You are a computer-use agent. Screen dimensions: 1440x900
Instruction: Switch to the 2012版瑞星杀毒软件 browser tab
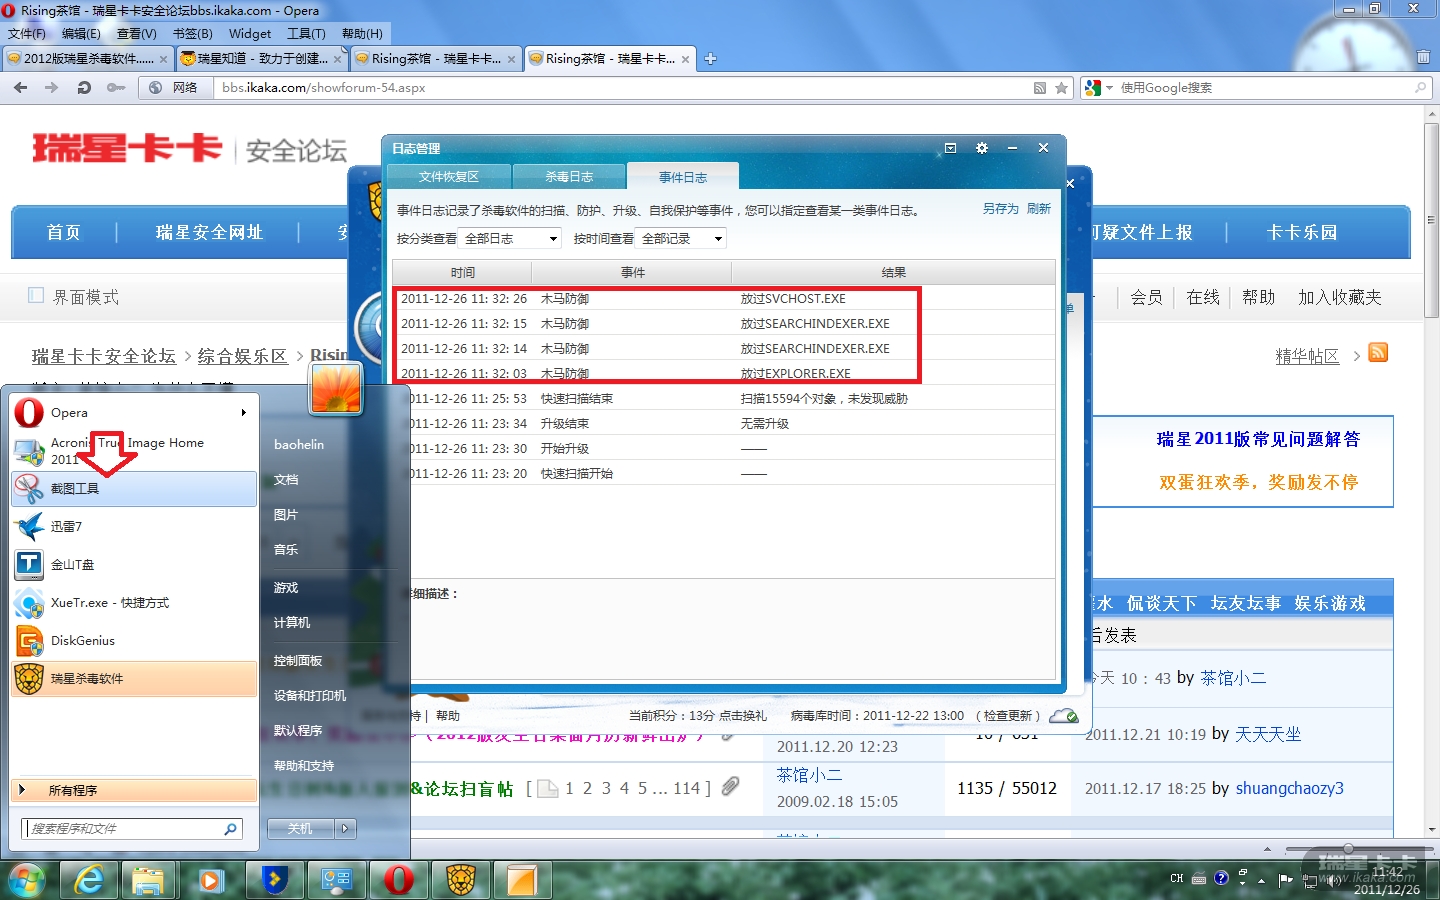tap(87, 59)
